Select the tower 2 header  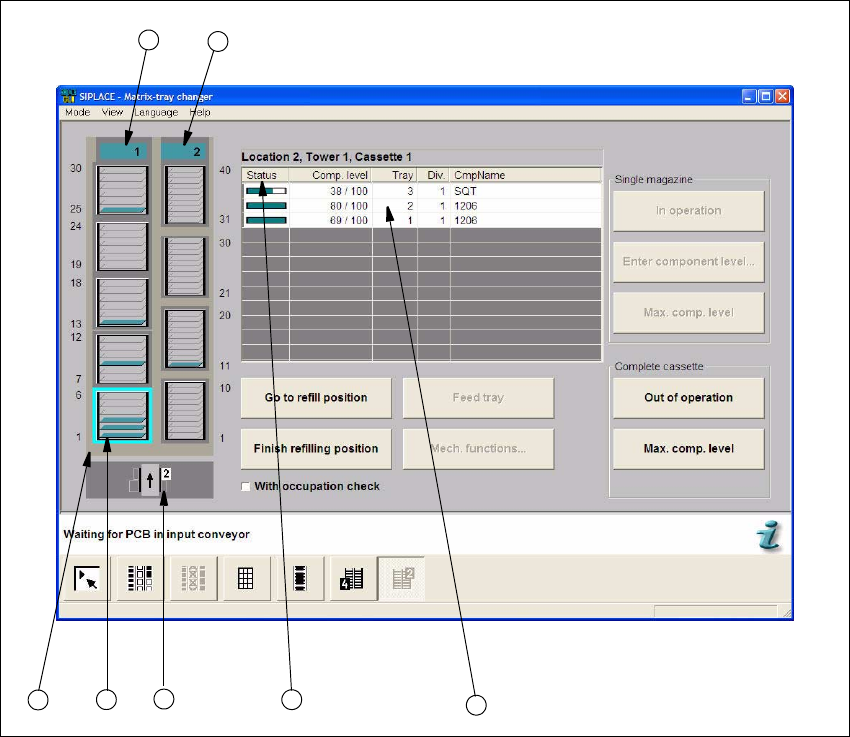point(182,152)
